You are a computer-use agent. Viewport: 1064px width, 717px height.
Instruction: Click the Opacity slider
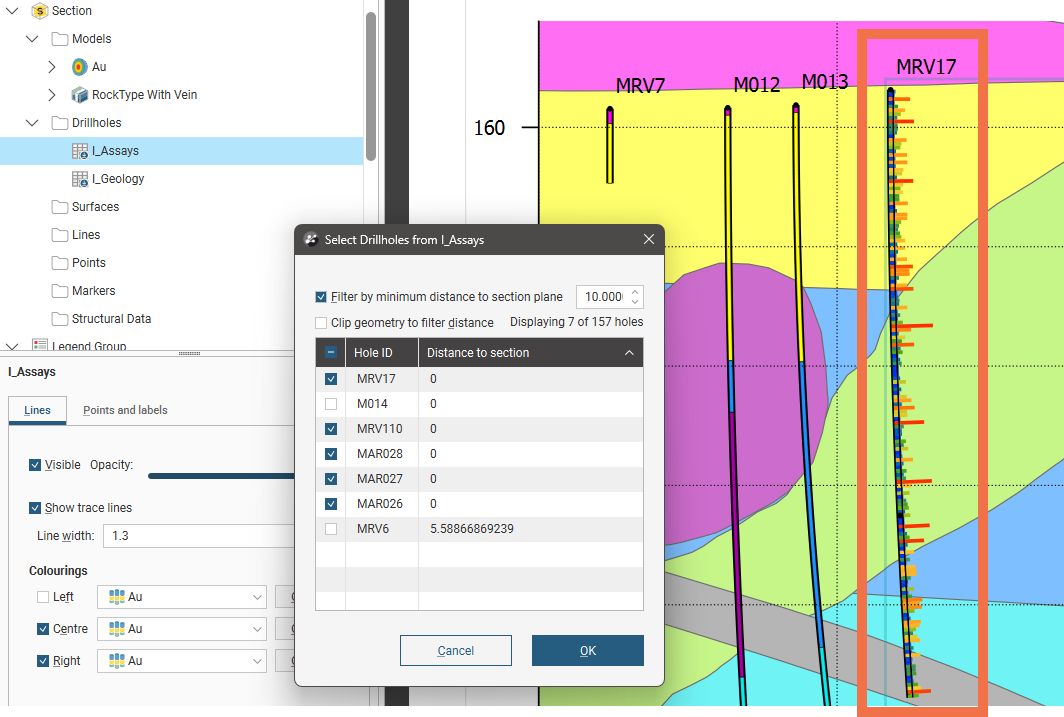tap(220, 476)
